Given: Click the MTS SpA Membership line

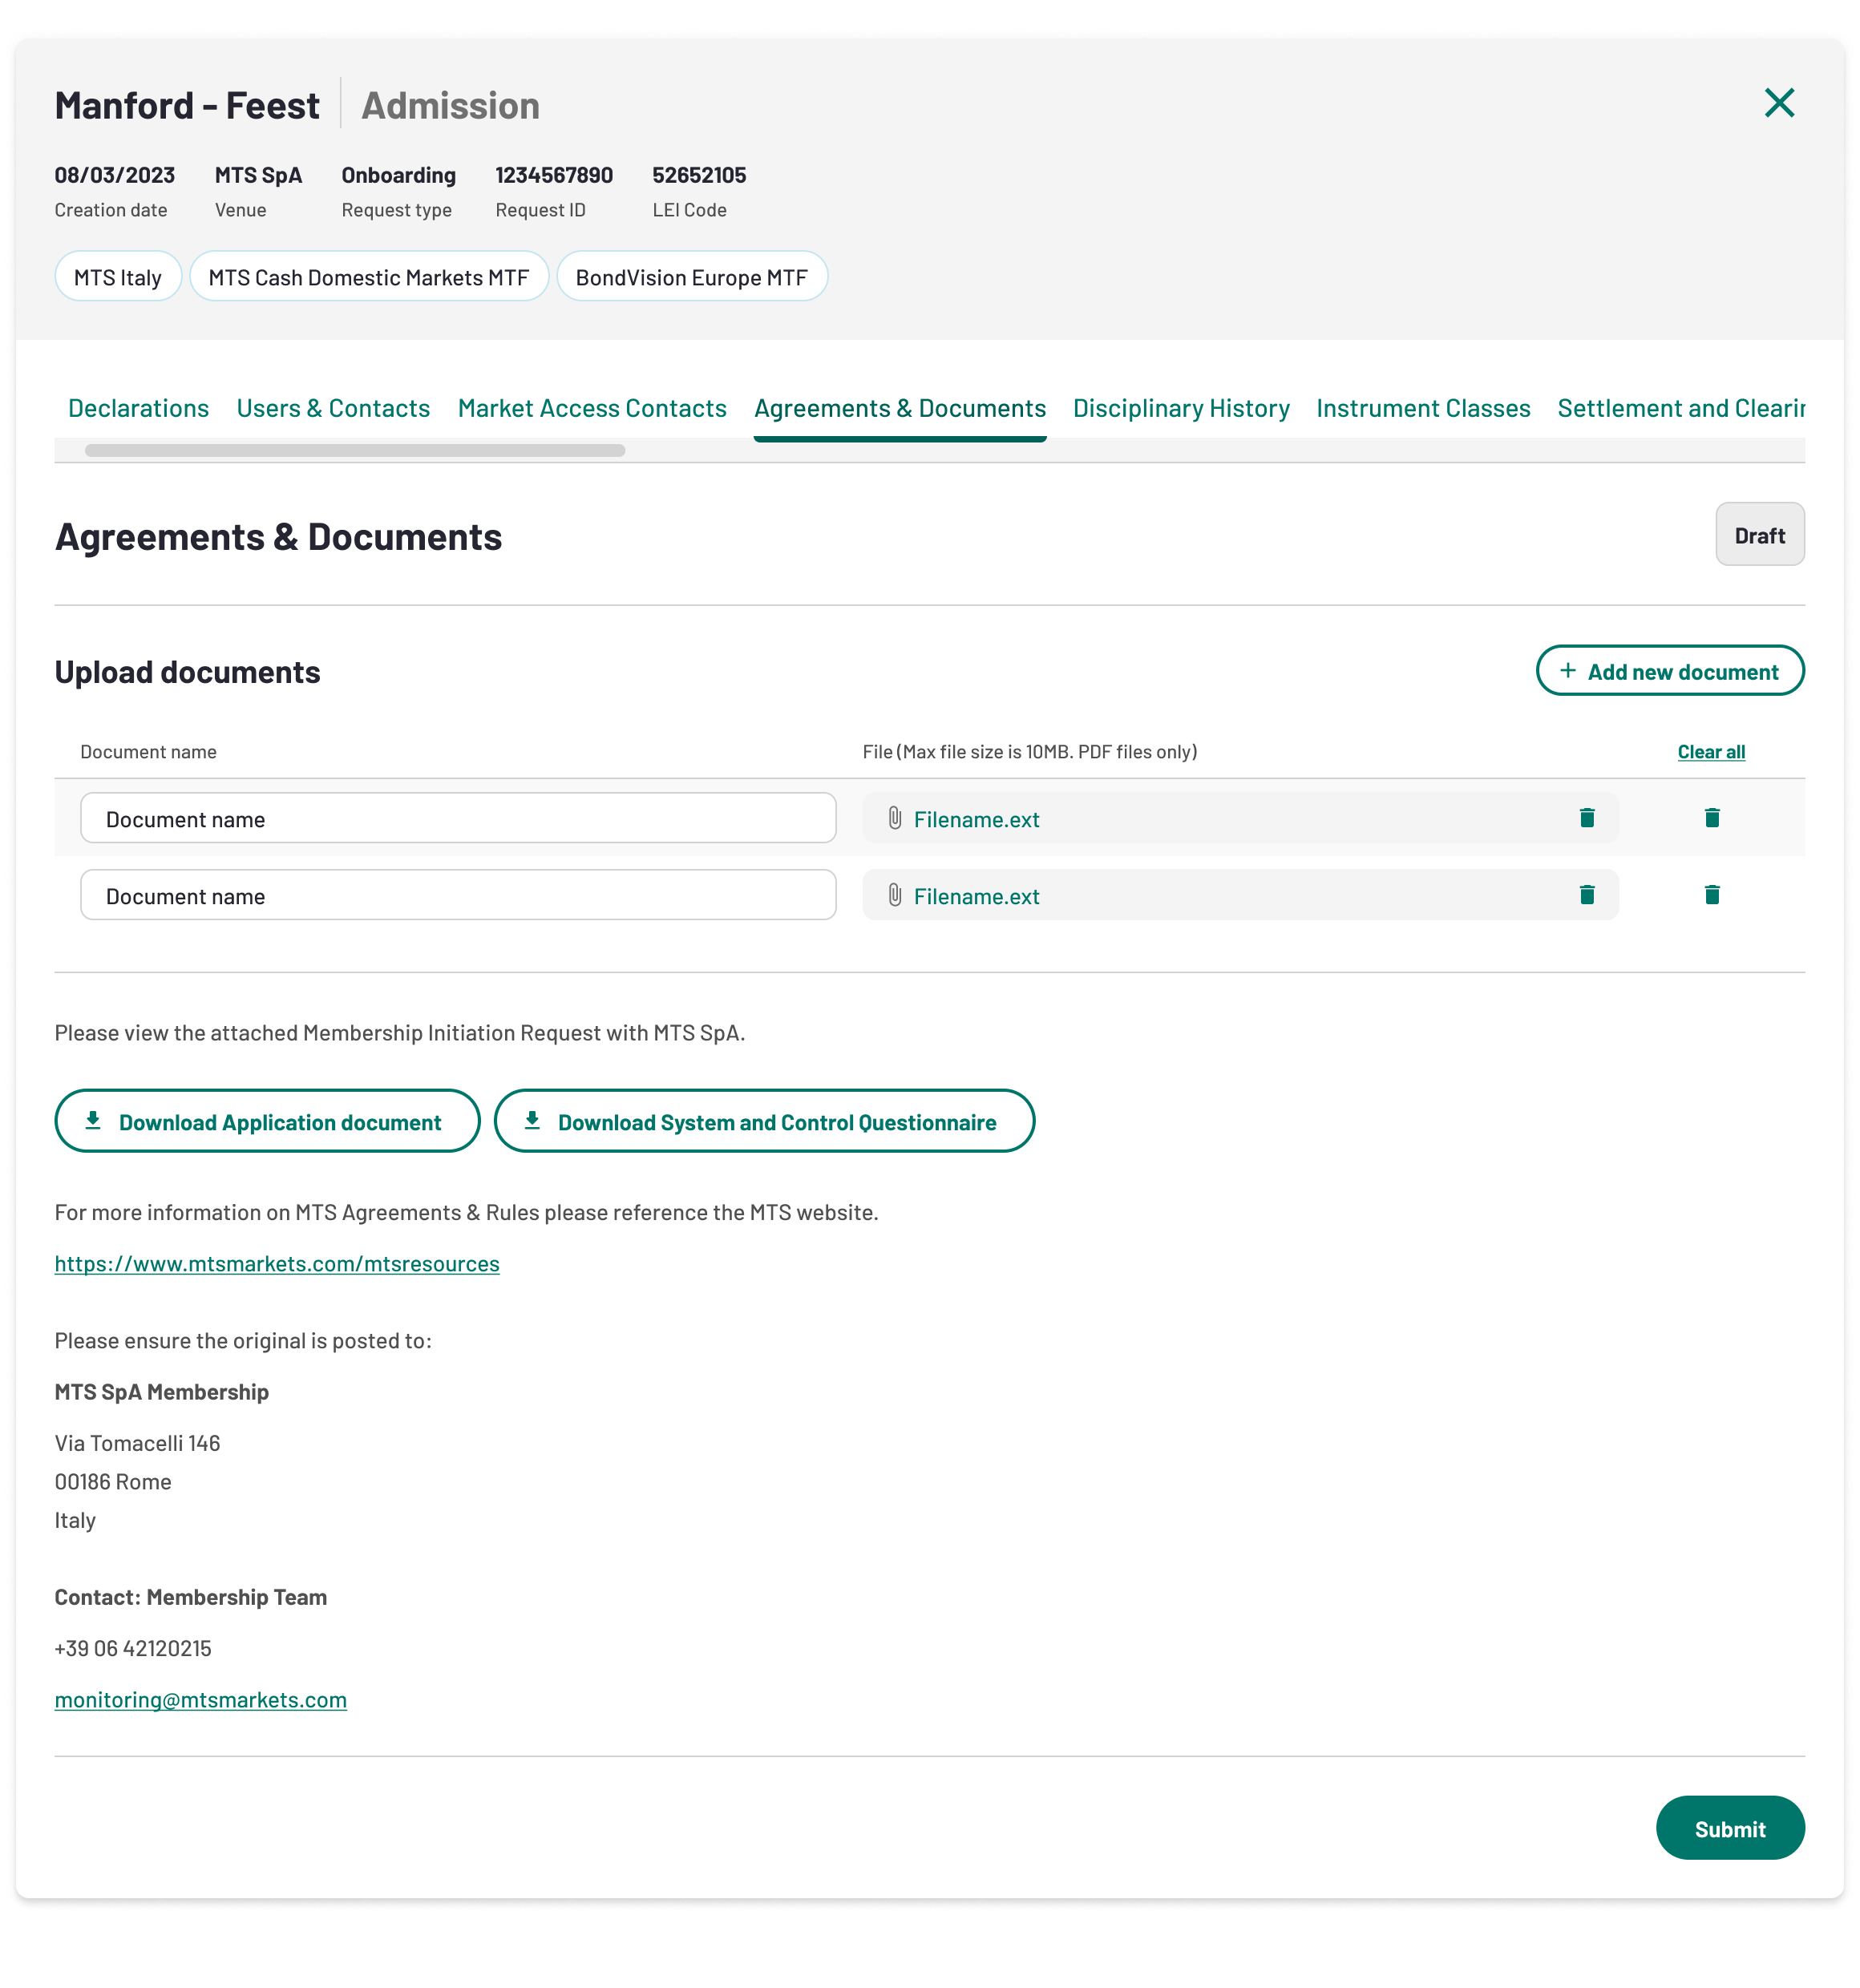Looking at the screenshot, I should (x=162, y=1393).
